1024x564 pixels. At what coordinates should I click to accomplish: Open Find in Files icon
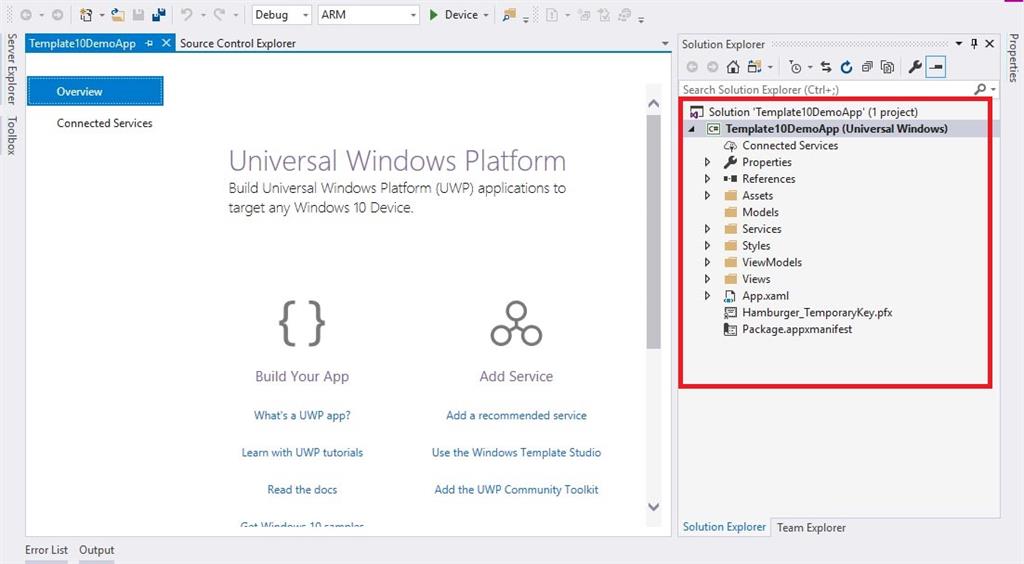pyautogui.click(x=509, y=15)
